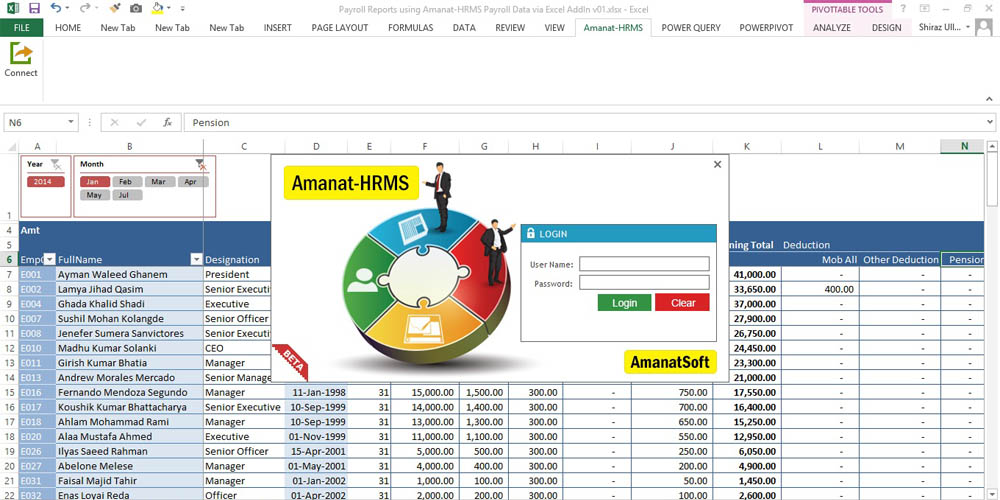Select row 7 header
The image size is (1000, 500).
[x=10, y=274]
